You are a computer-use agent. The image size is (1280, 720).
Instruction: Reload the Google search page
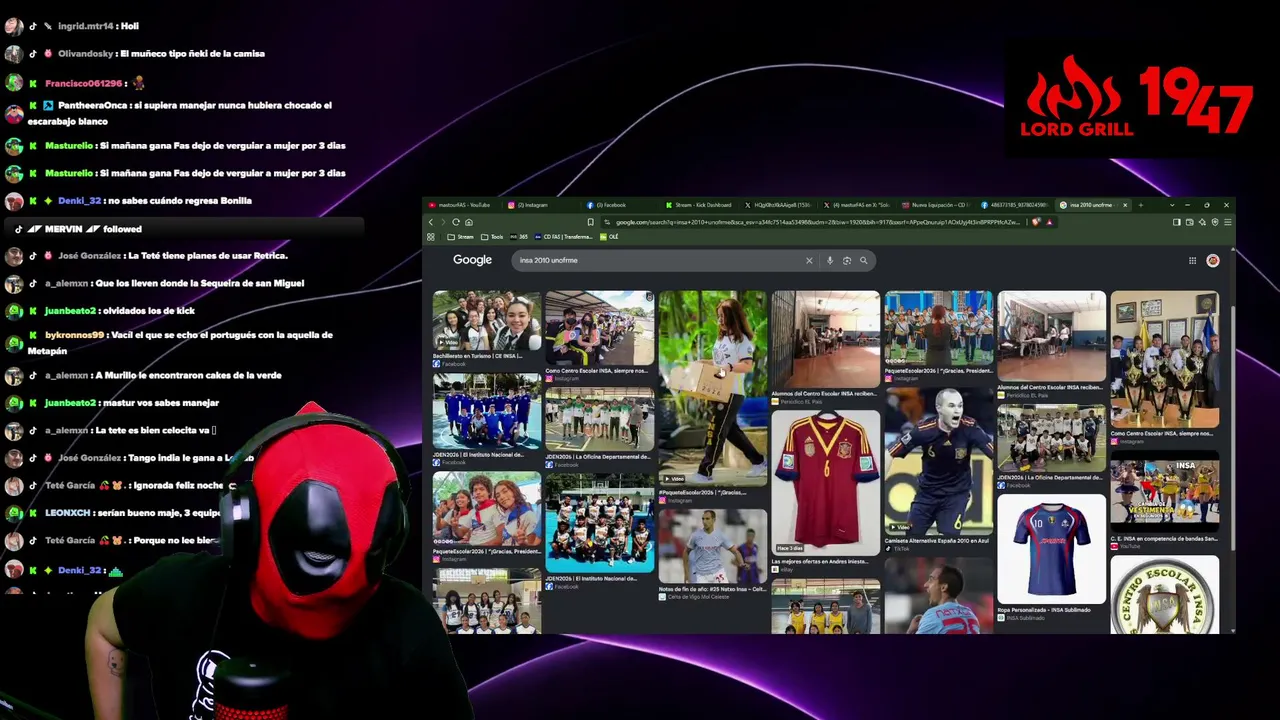(x=456, y=222)
